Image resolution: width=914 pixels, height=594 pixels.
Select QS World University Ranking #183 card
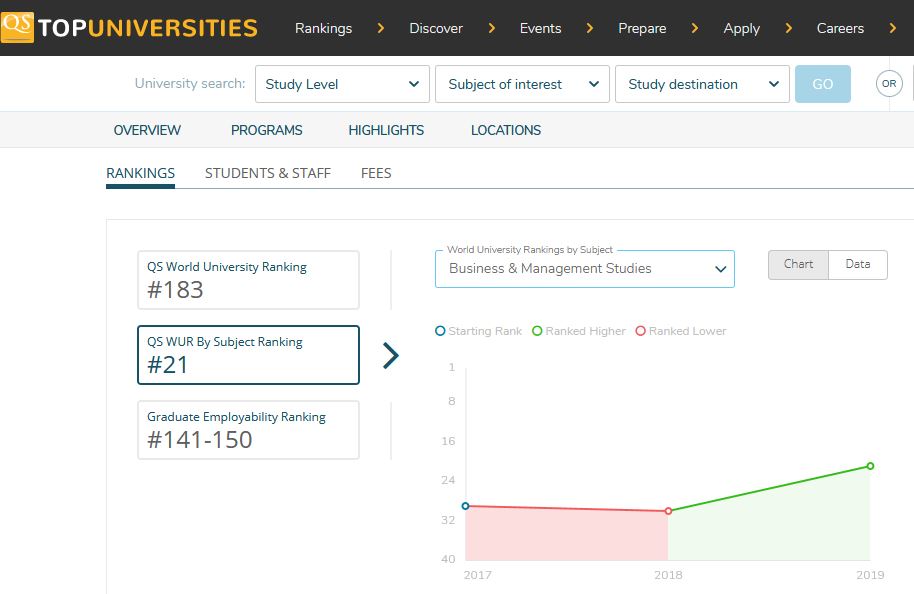point(248,280)
